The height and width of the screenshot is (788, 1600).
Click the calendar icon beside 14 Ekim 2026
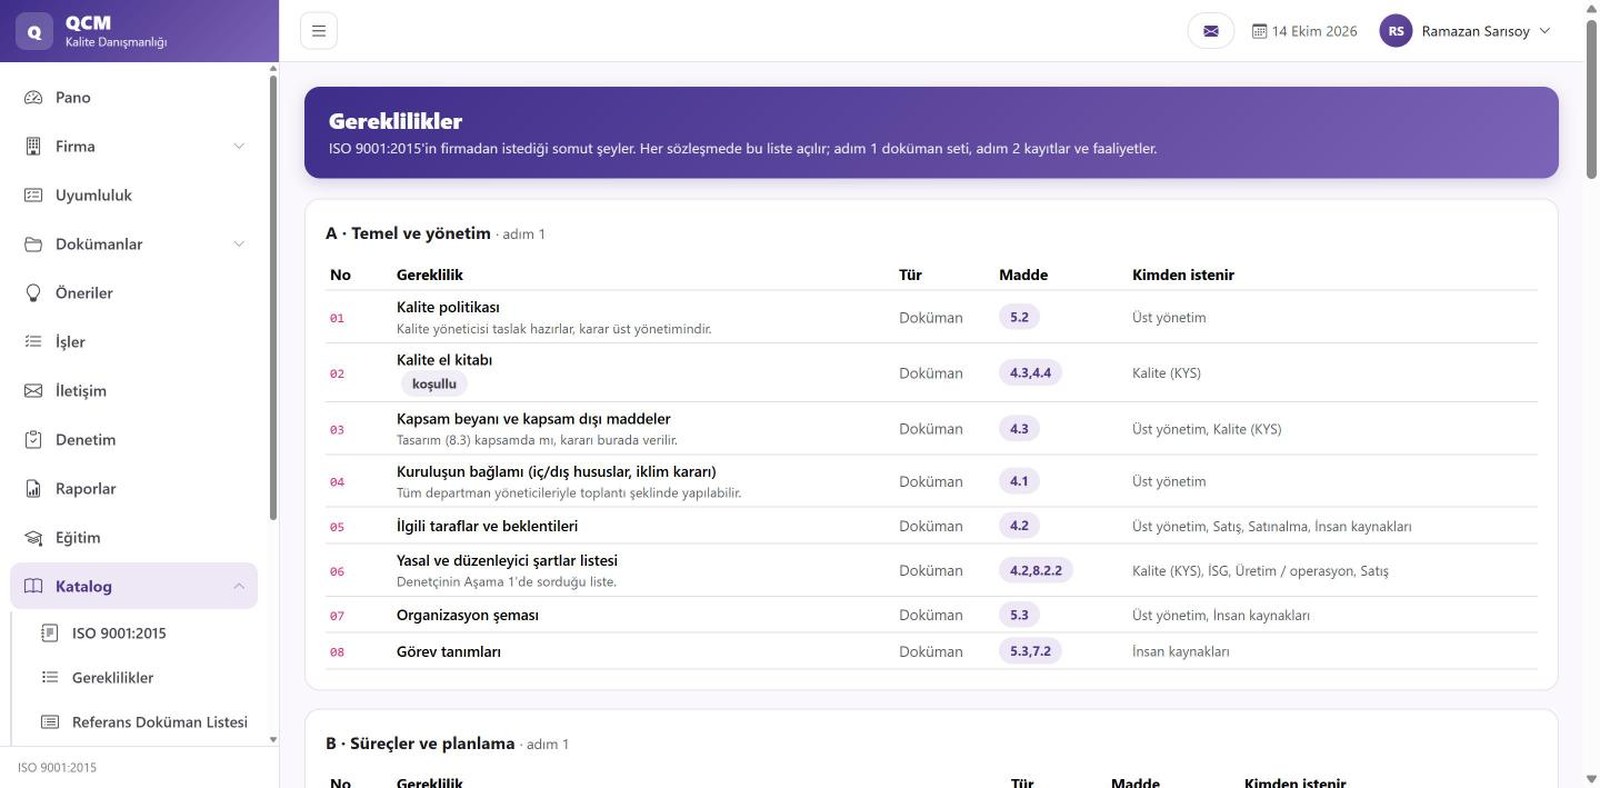pyautogui.click(x=1259, y=31)
